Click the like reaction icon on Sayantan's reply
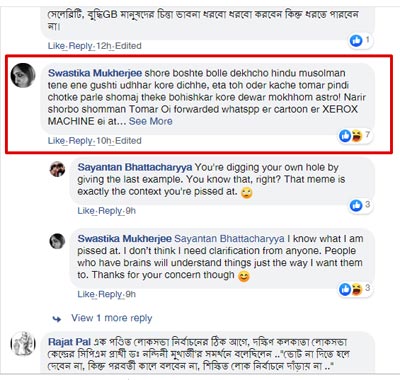400x380 pixels. pos(356,205)
